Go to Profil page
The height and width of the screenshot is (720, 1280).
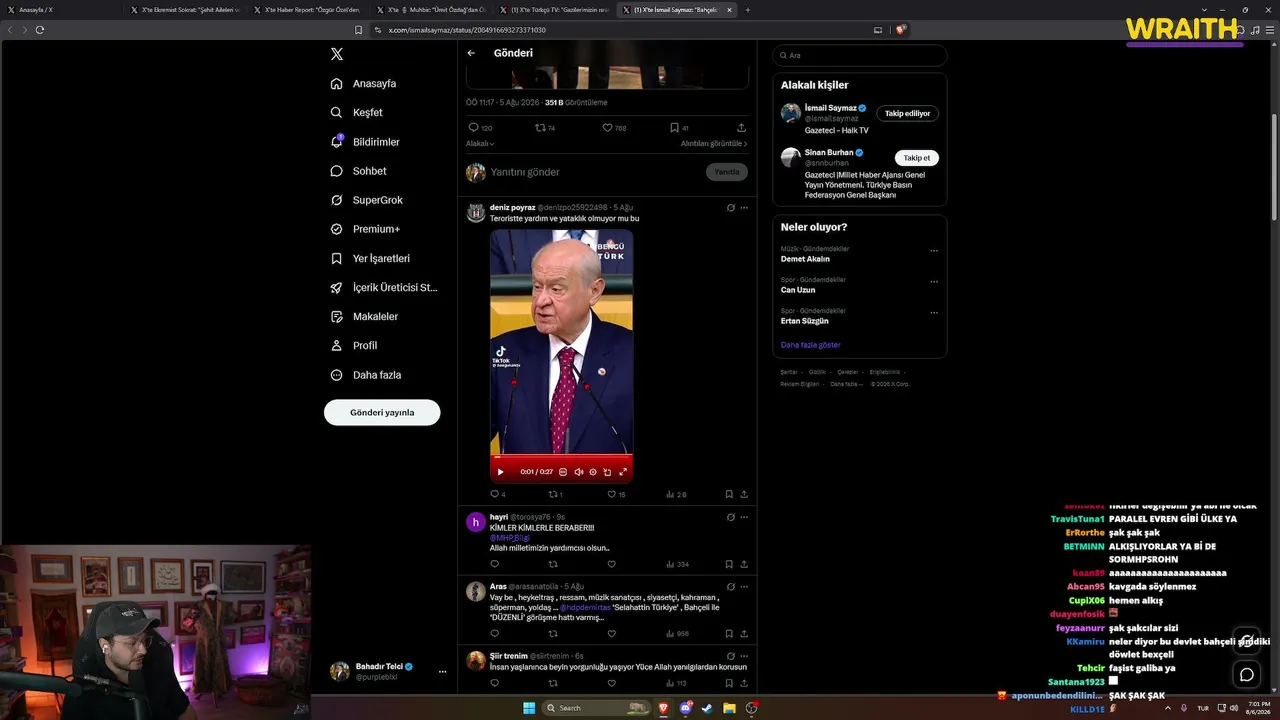tap(353, 346)
